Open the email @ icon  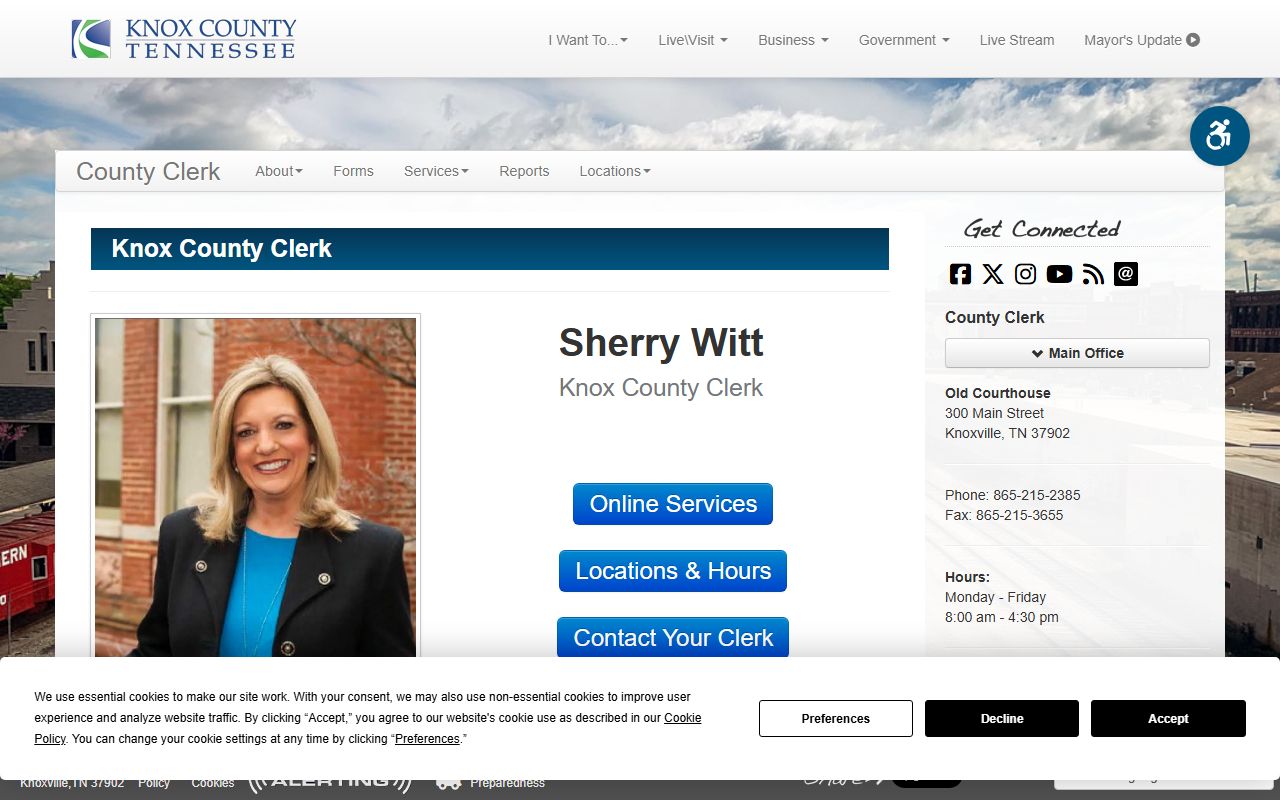(x=1126, y=274)
